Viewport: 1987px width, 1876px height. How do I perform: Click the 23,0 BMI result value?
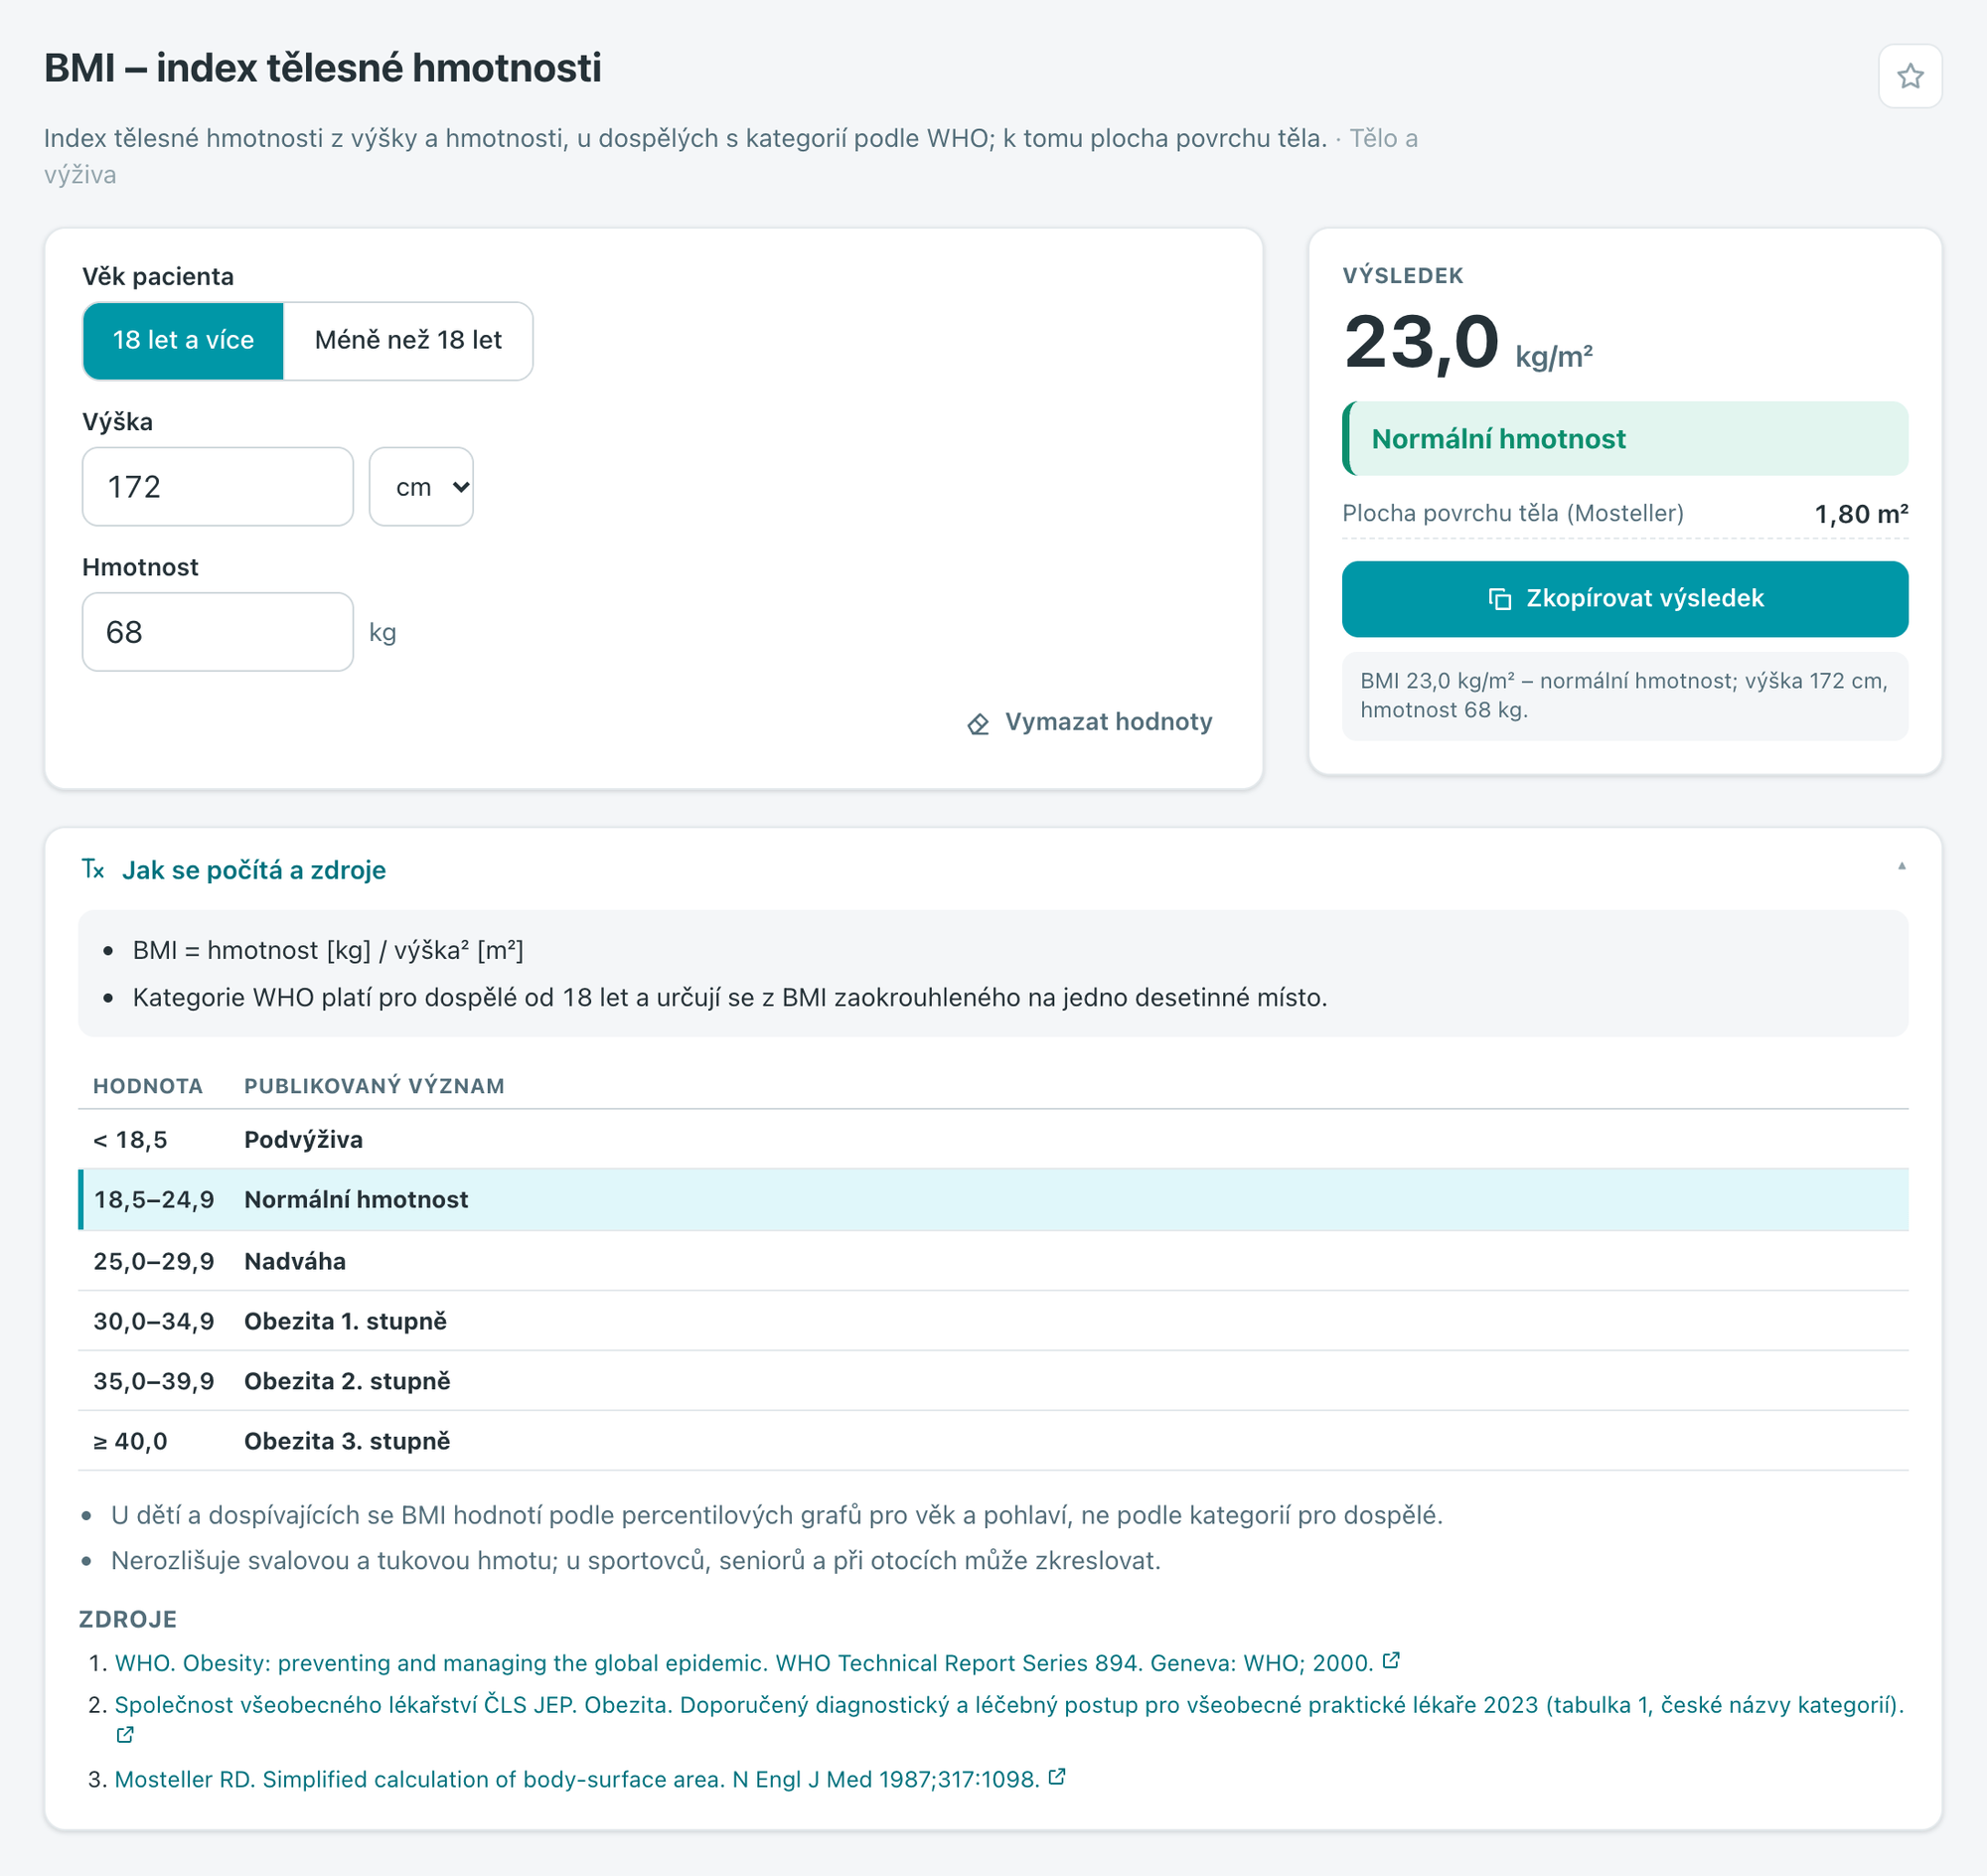[x=1420, y=343]
